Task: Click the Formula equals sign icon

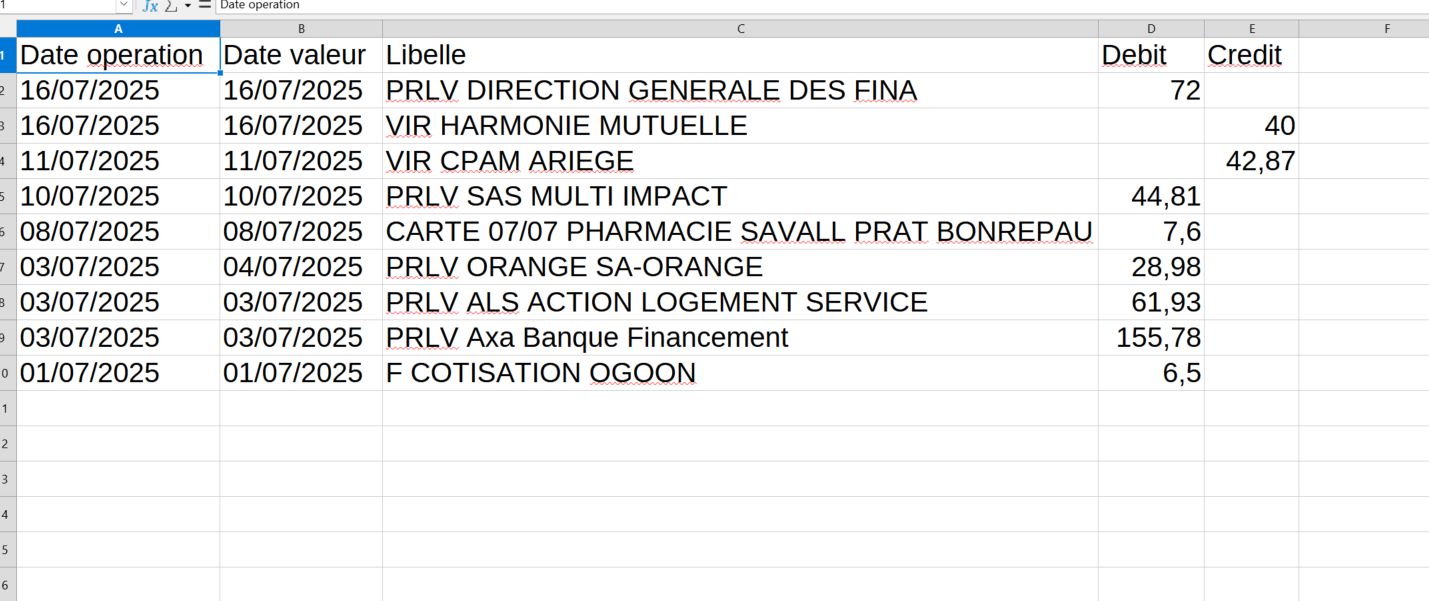Action: [x=205, y=5]
